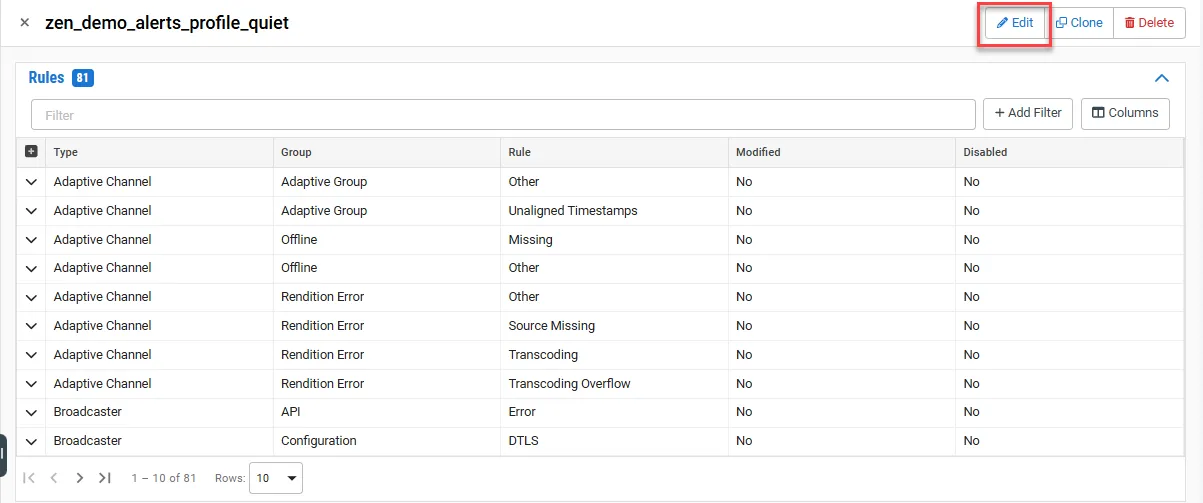Expand all rows with header plus icon
Screen dimensions: 1203x503
click(x=31, y=152)
